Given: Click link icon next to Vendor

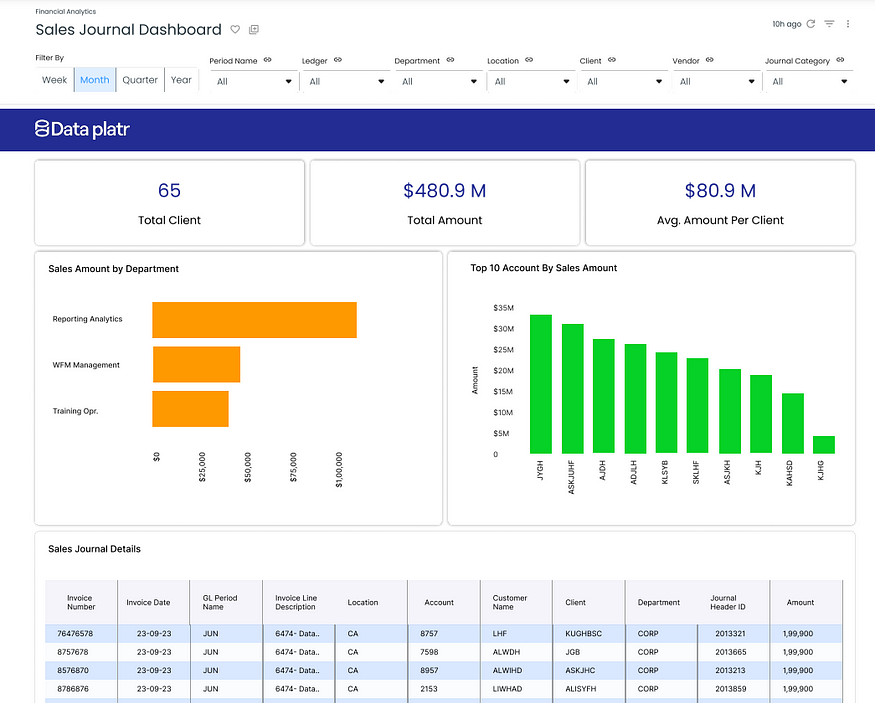Looking at the screenshot, I should [x=710, y=60].
